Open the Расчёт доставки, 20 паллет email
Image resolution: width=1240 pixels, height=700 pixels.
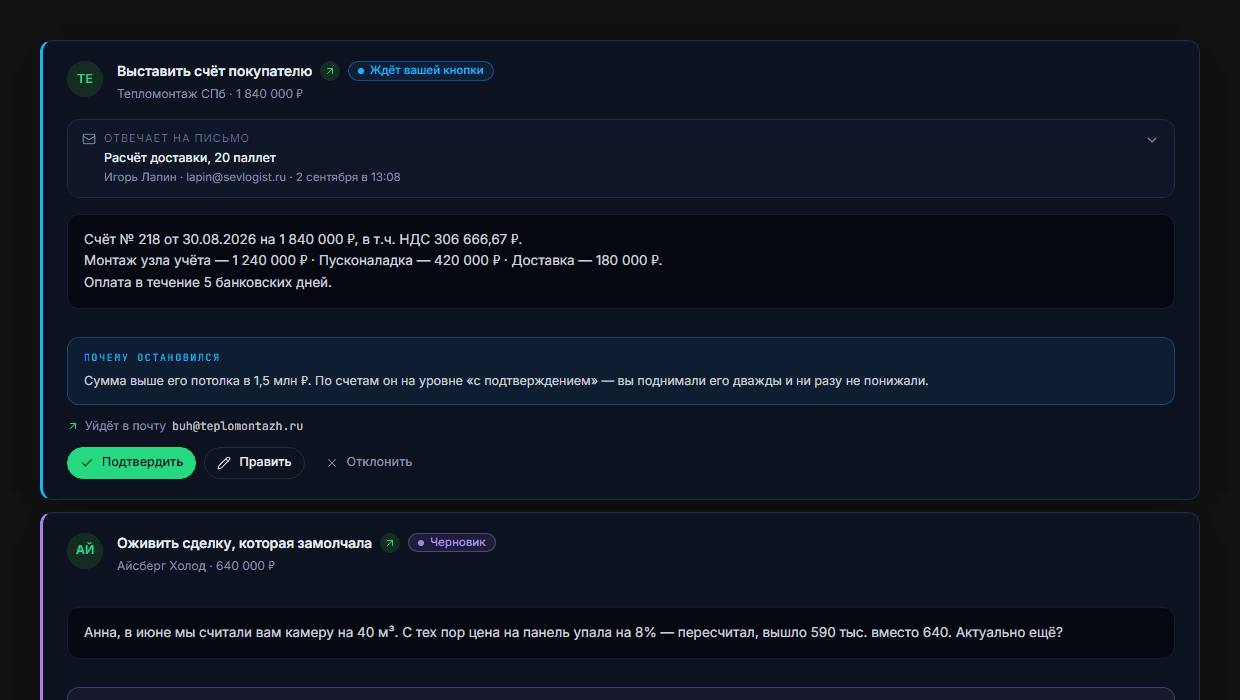pyautogui.click(x=190, y=158)
